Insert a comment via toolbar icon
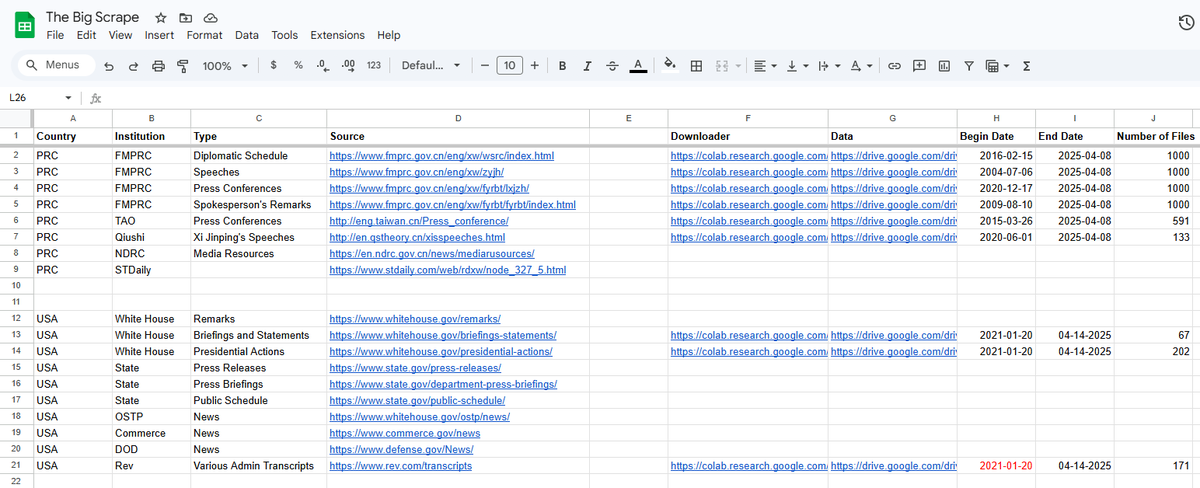 (x=919, y=66)
